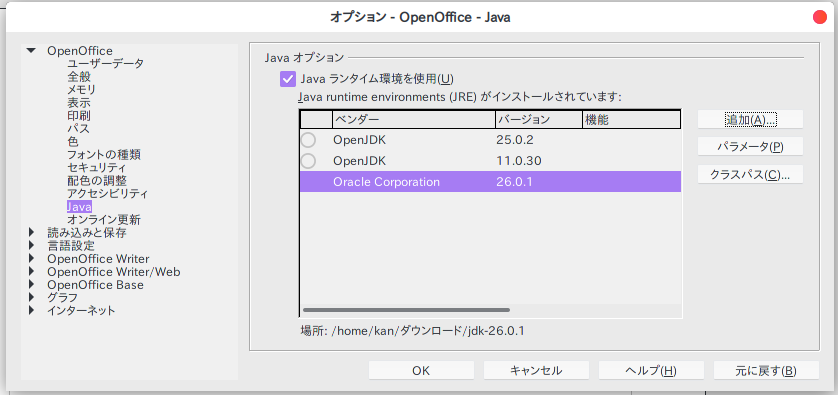
Task: Open the 印刷 settings page
Action: coord(79,115)
